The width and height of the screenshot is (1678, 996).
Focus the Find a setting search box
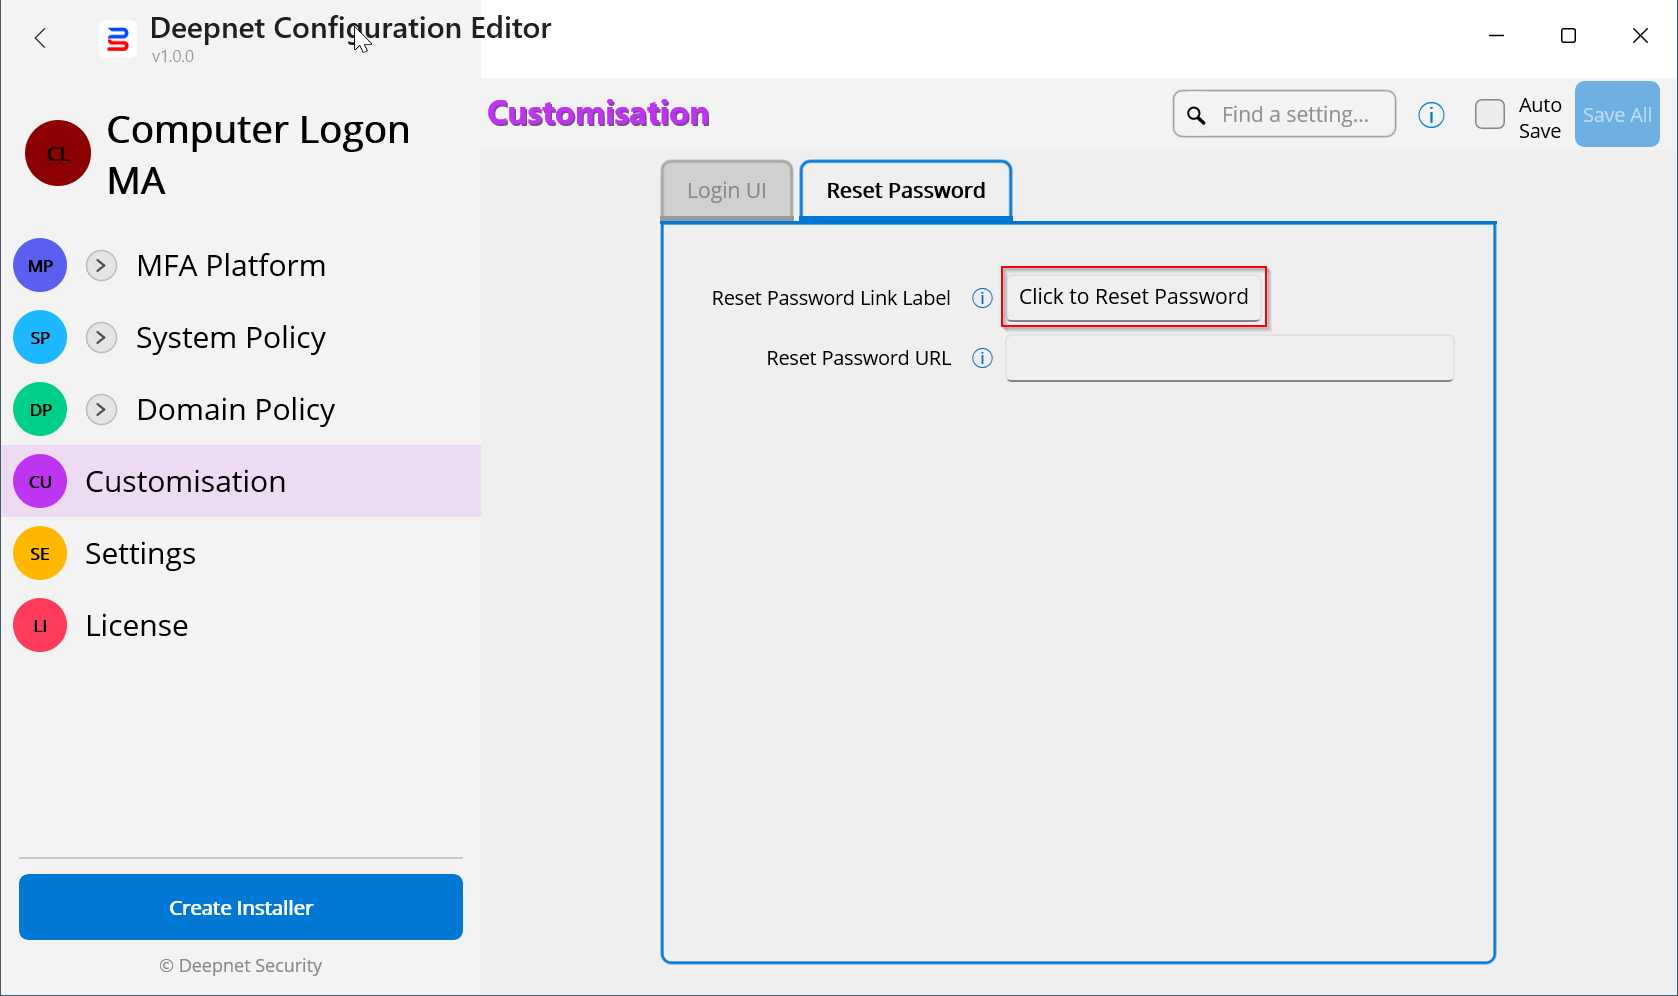point(1295,114)
